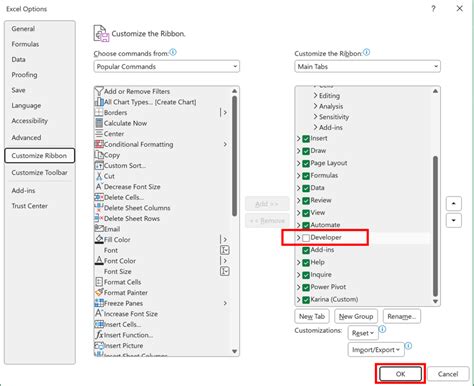Screen dimensions: 474x386
Task: Open the Import/Export dropdown
Action: tap(376, 350)
